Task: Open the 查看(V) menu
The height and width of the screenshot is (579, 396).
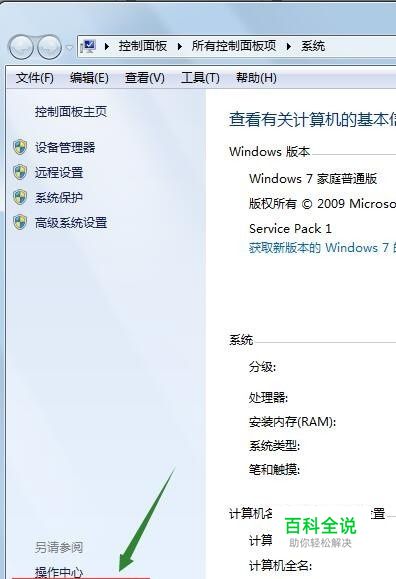Action: point(144,78)
